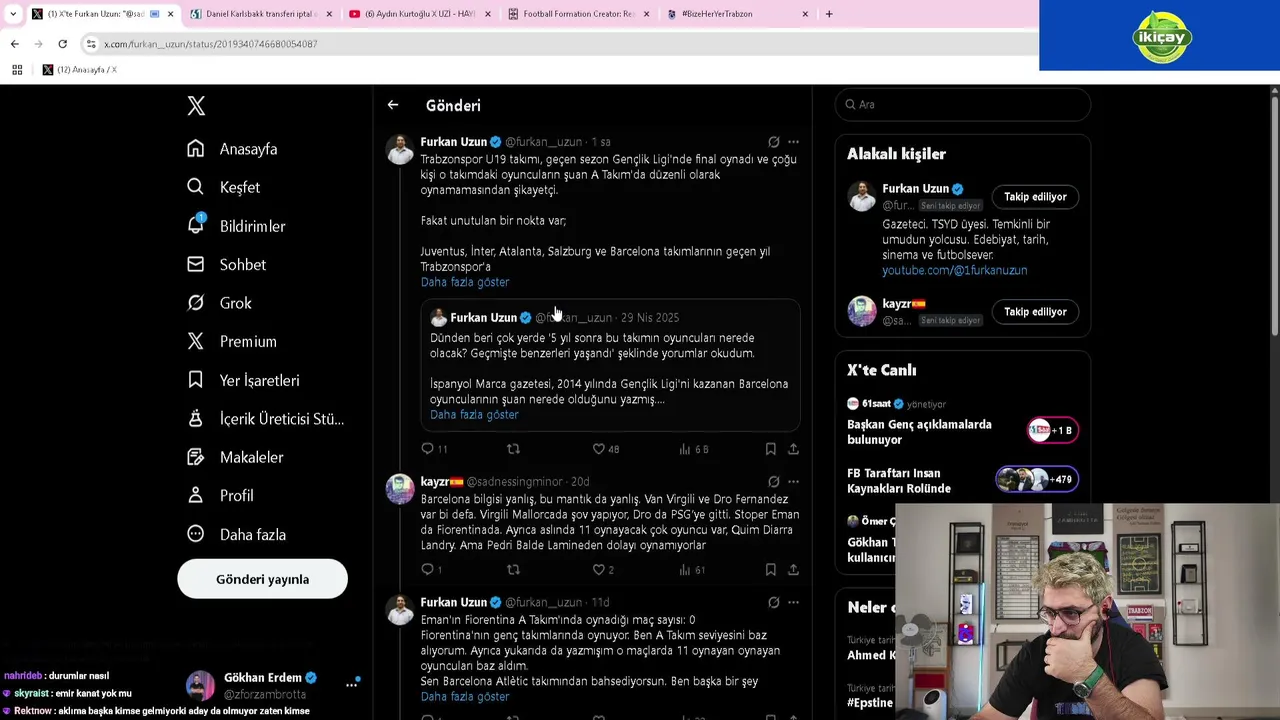
Task: Reply to main post with 11 comments
Action: (x=434, y=449)
